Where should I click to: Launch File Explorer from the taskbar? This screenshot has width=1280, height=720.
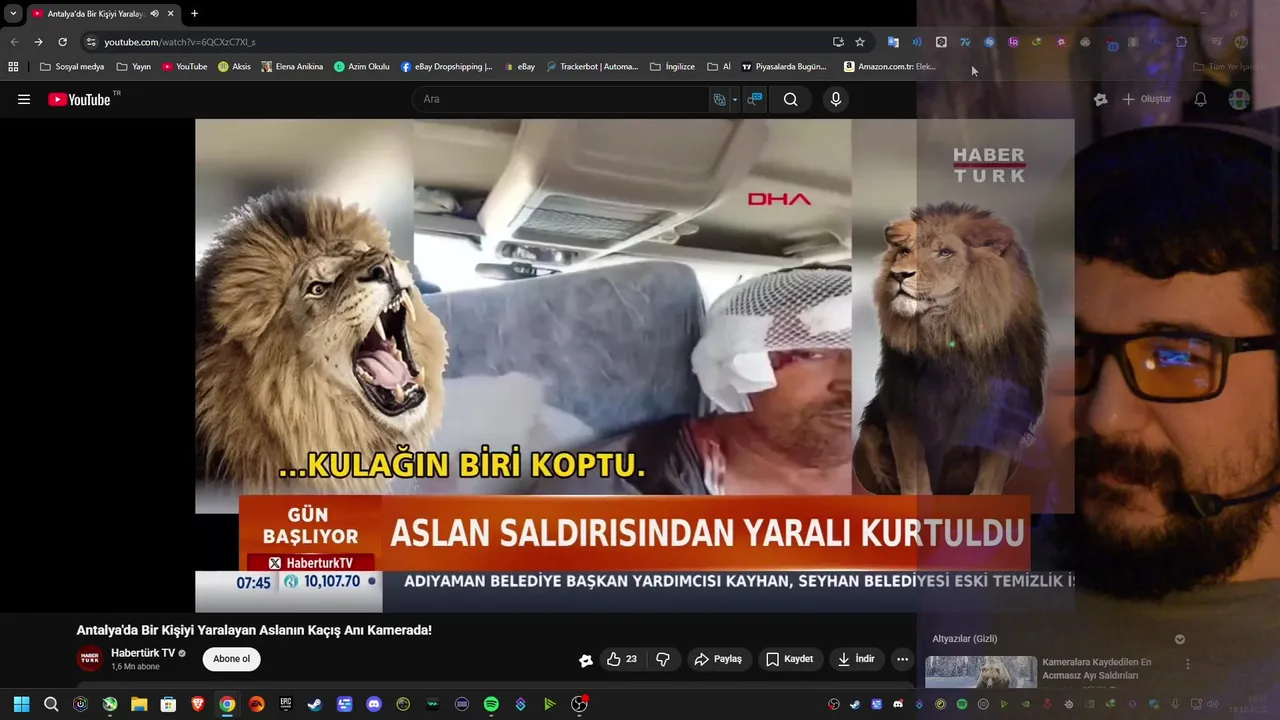pos(139,704)
